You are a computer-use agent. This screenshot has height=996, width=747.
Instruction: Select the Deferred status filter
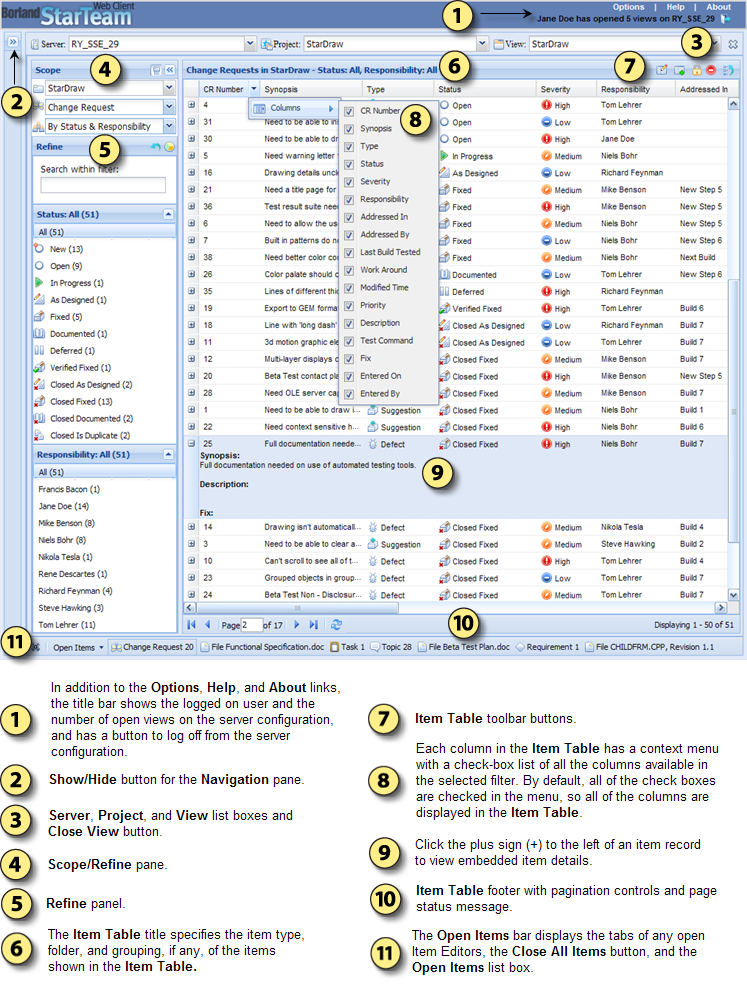tap(72, 351)
